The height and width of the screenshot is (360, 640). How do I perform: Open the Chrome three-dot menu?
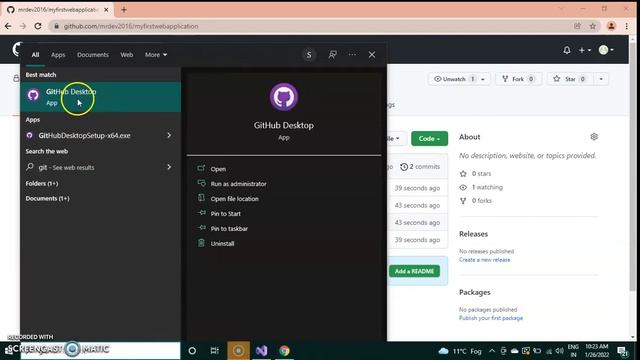click(627, 26)
